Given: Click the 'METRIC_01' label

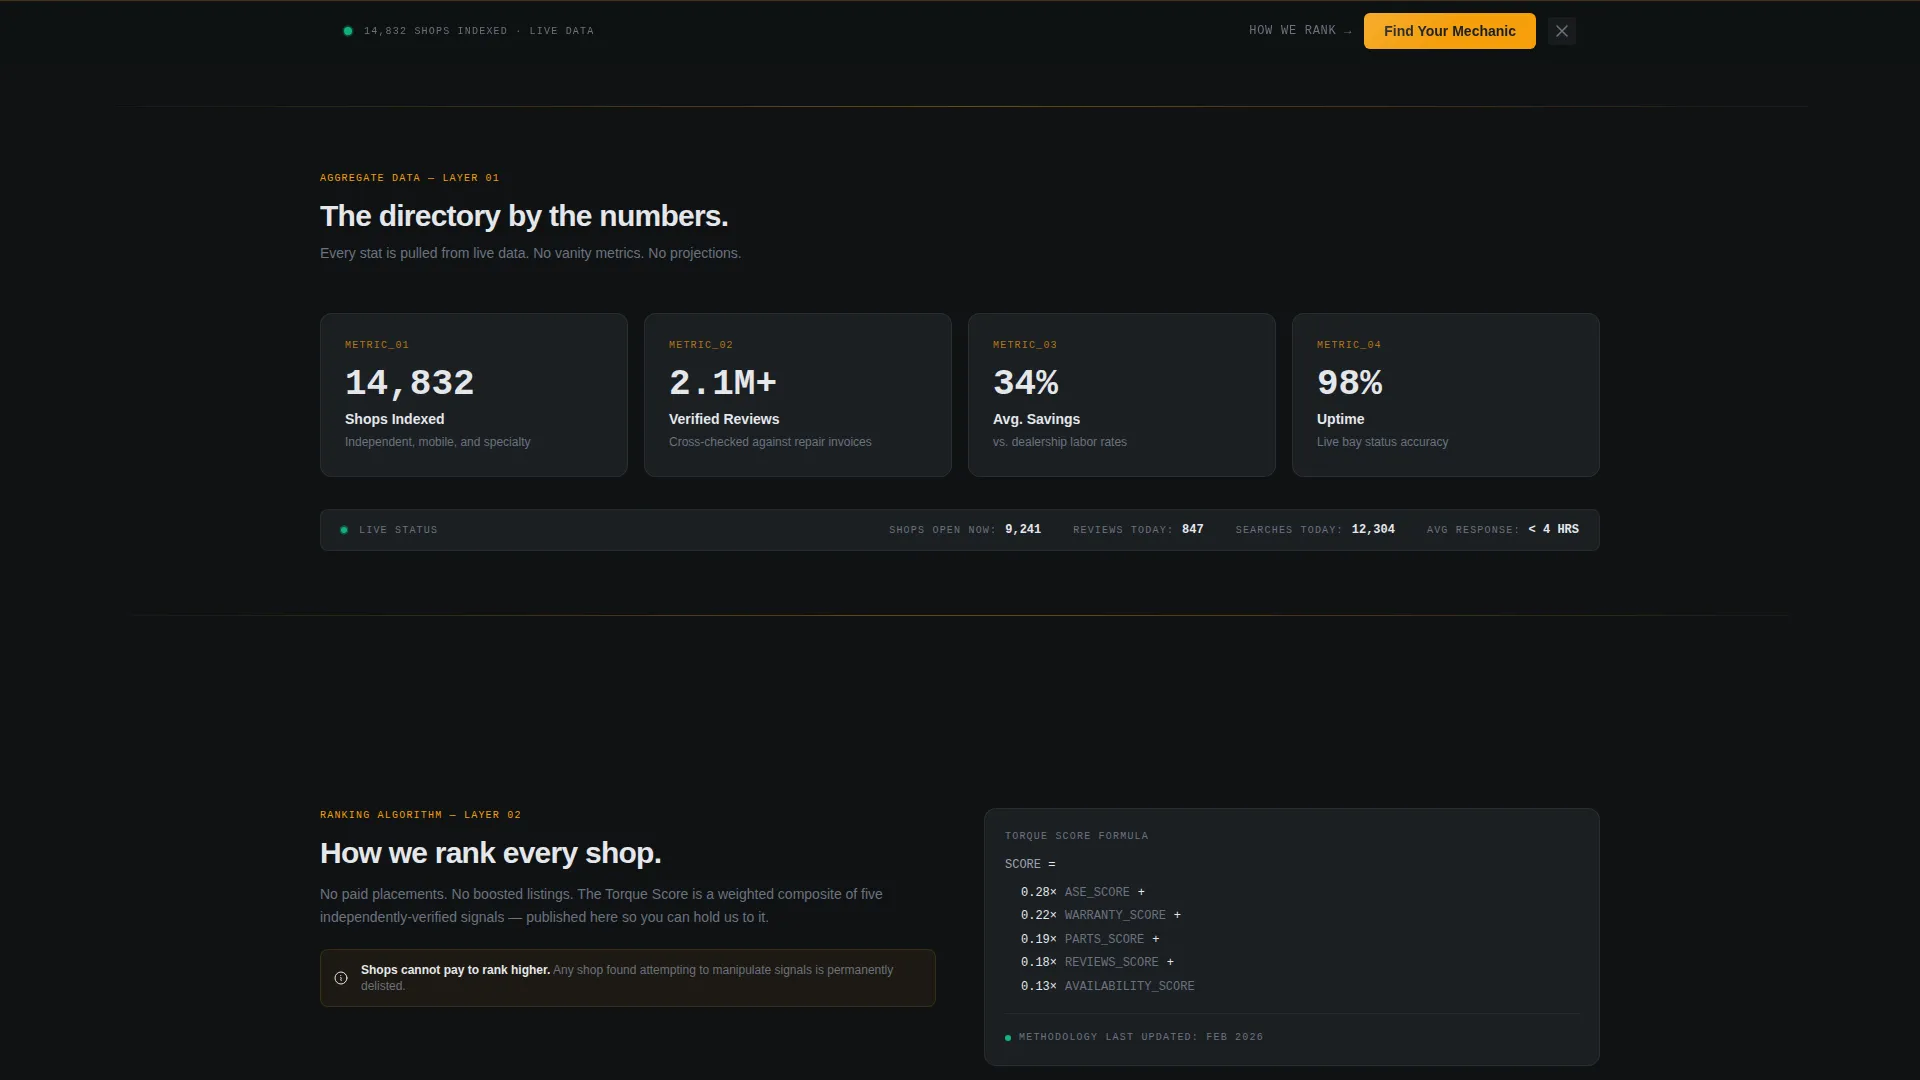Looking at the screenshot, I should [x=377, y=345].
